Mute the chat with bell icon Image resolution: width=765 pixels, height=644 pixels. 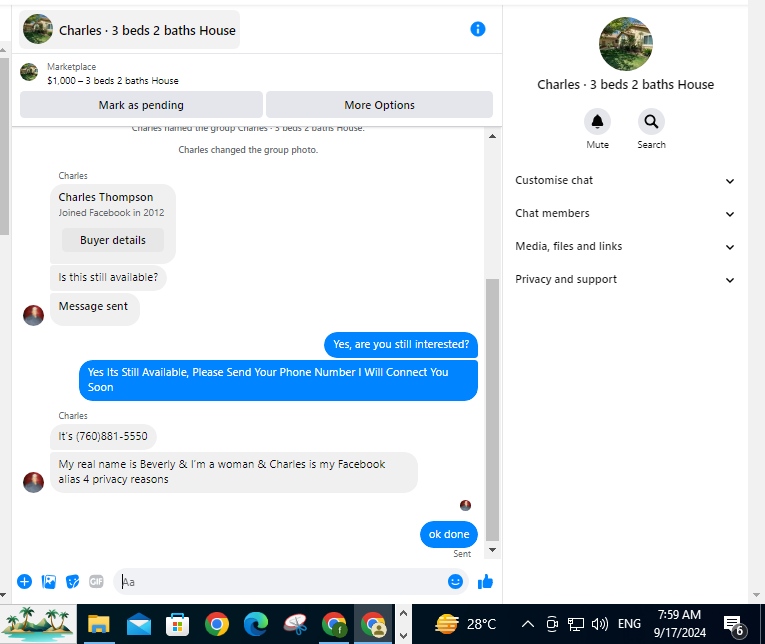597,121
